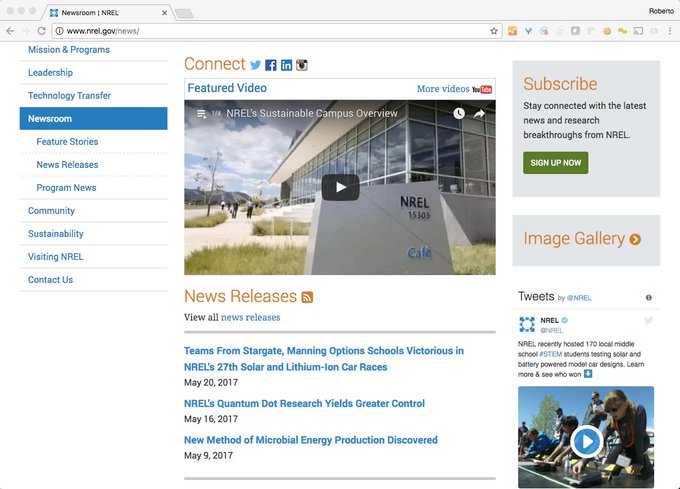Click the site info icon in address bar
This screenshot has height=489, width=680.
(x=59, y=31)
